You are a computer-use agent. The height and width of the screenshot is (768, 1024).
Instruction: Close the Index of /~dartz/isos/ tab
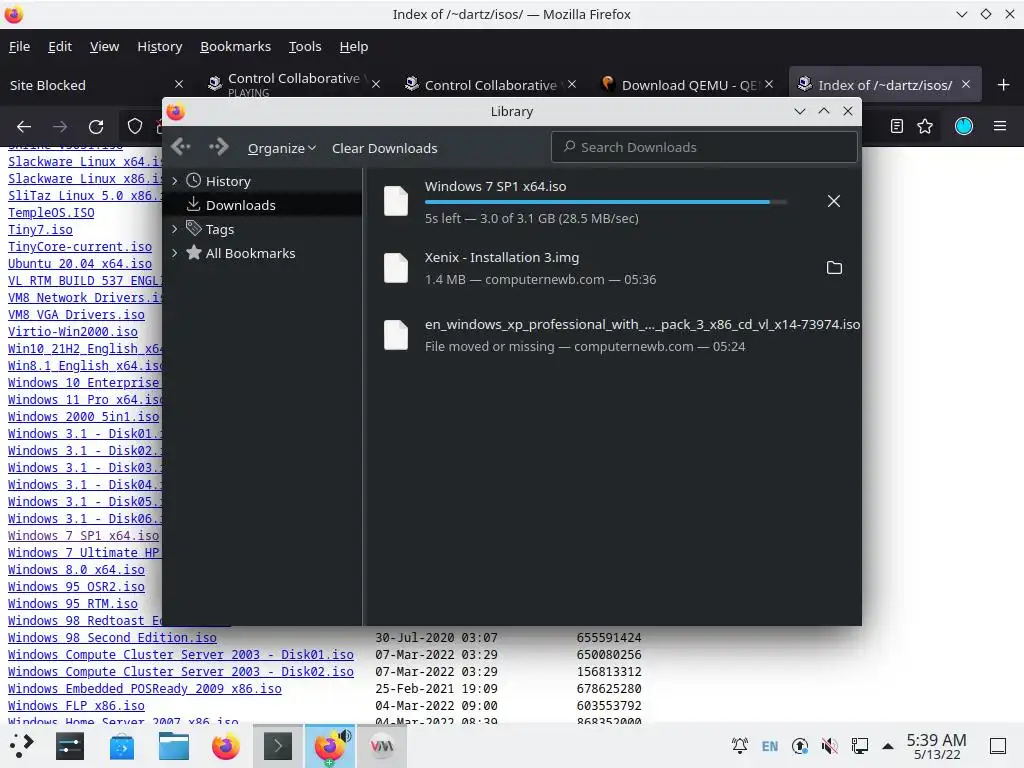(966, 84)
